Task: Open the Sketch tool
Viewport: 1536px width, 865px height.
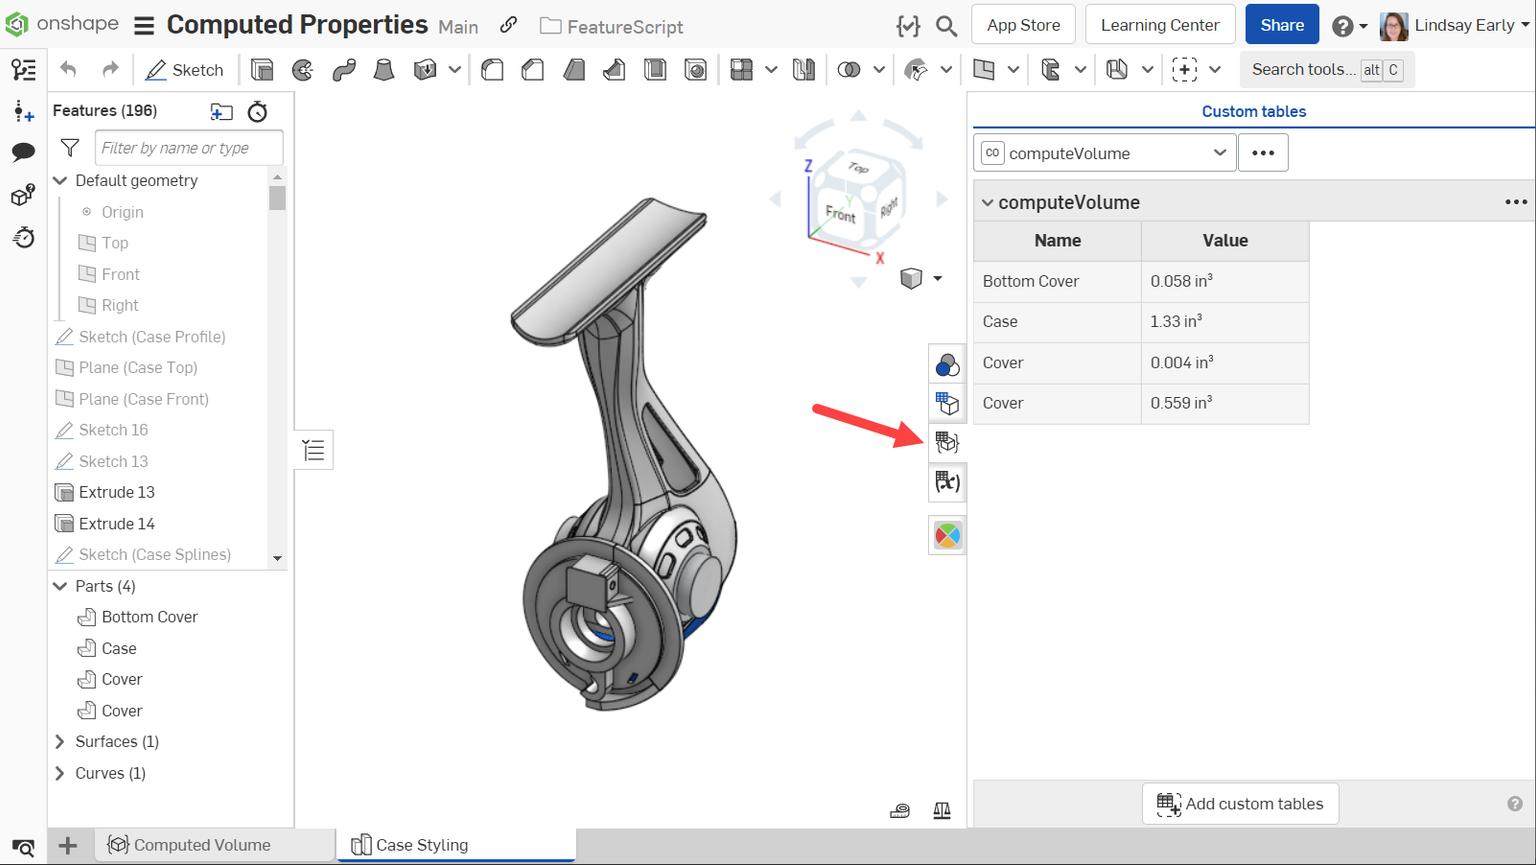Action: click(185, 69)
